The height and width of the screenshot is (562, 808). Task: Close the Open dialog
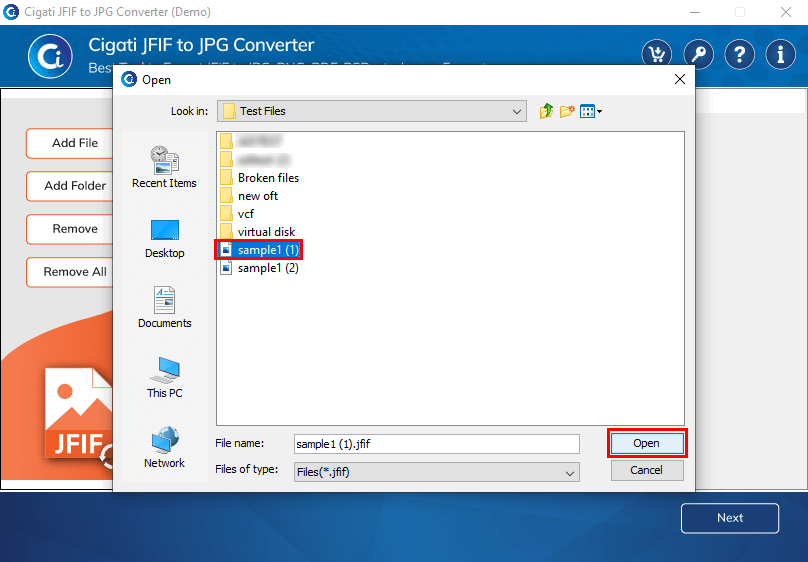point(680,79)
